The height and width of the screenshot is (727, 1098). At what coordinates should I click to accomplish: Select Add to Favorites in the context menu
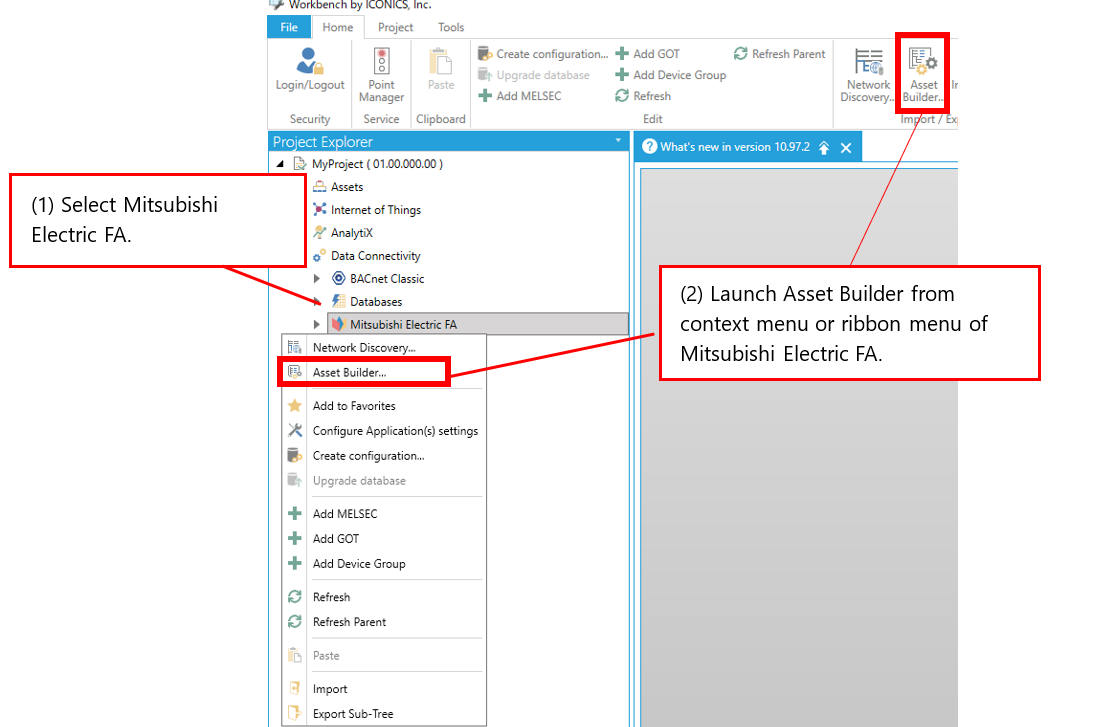354,406
